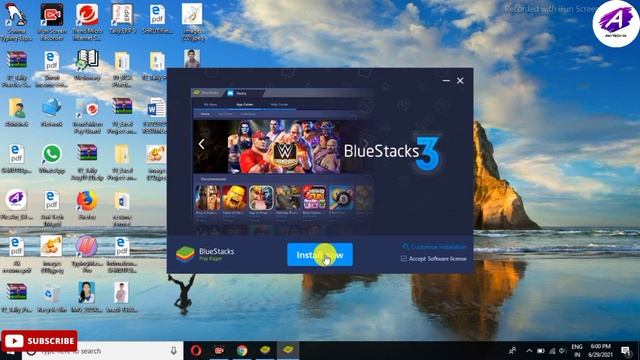Close the BlueStacks installer window
The width and height of the screenshot is (640, 360).
[460, 81]
